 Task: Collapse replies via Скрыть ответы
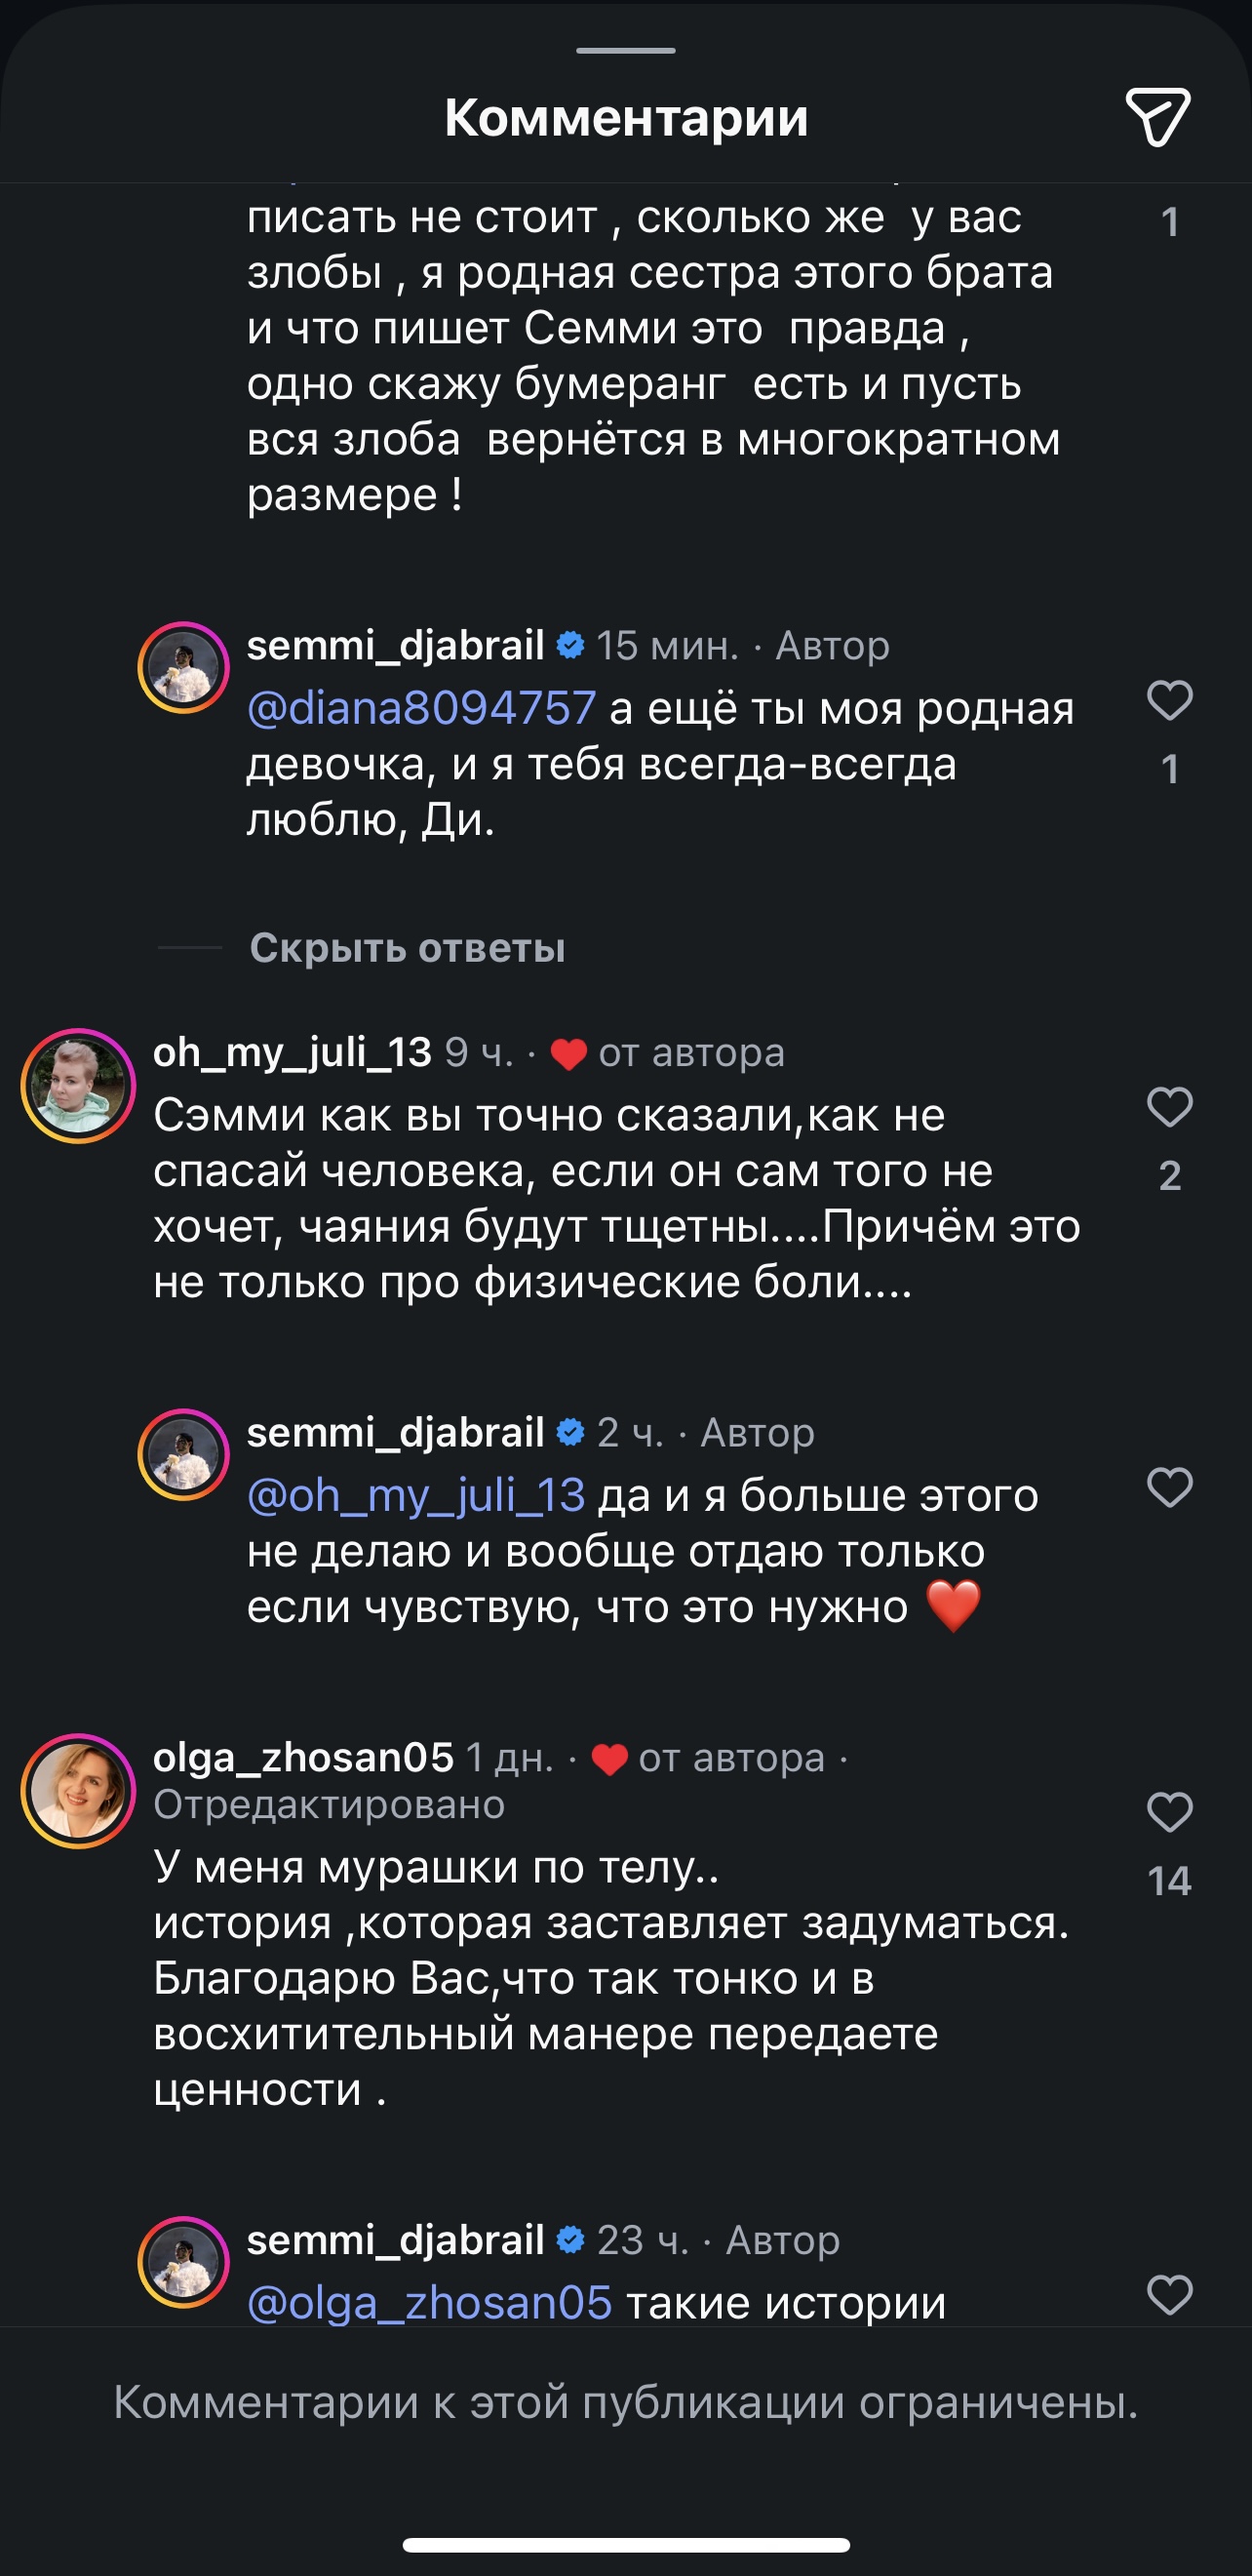407,947
